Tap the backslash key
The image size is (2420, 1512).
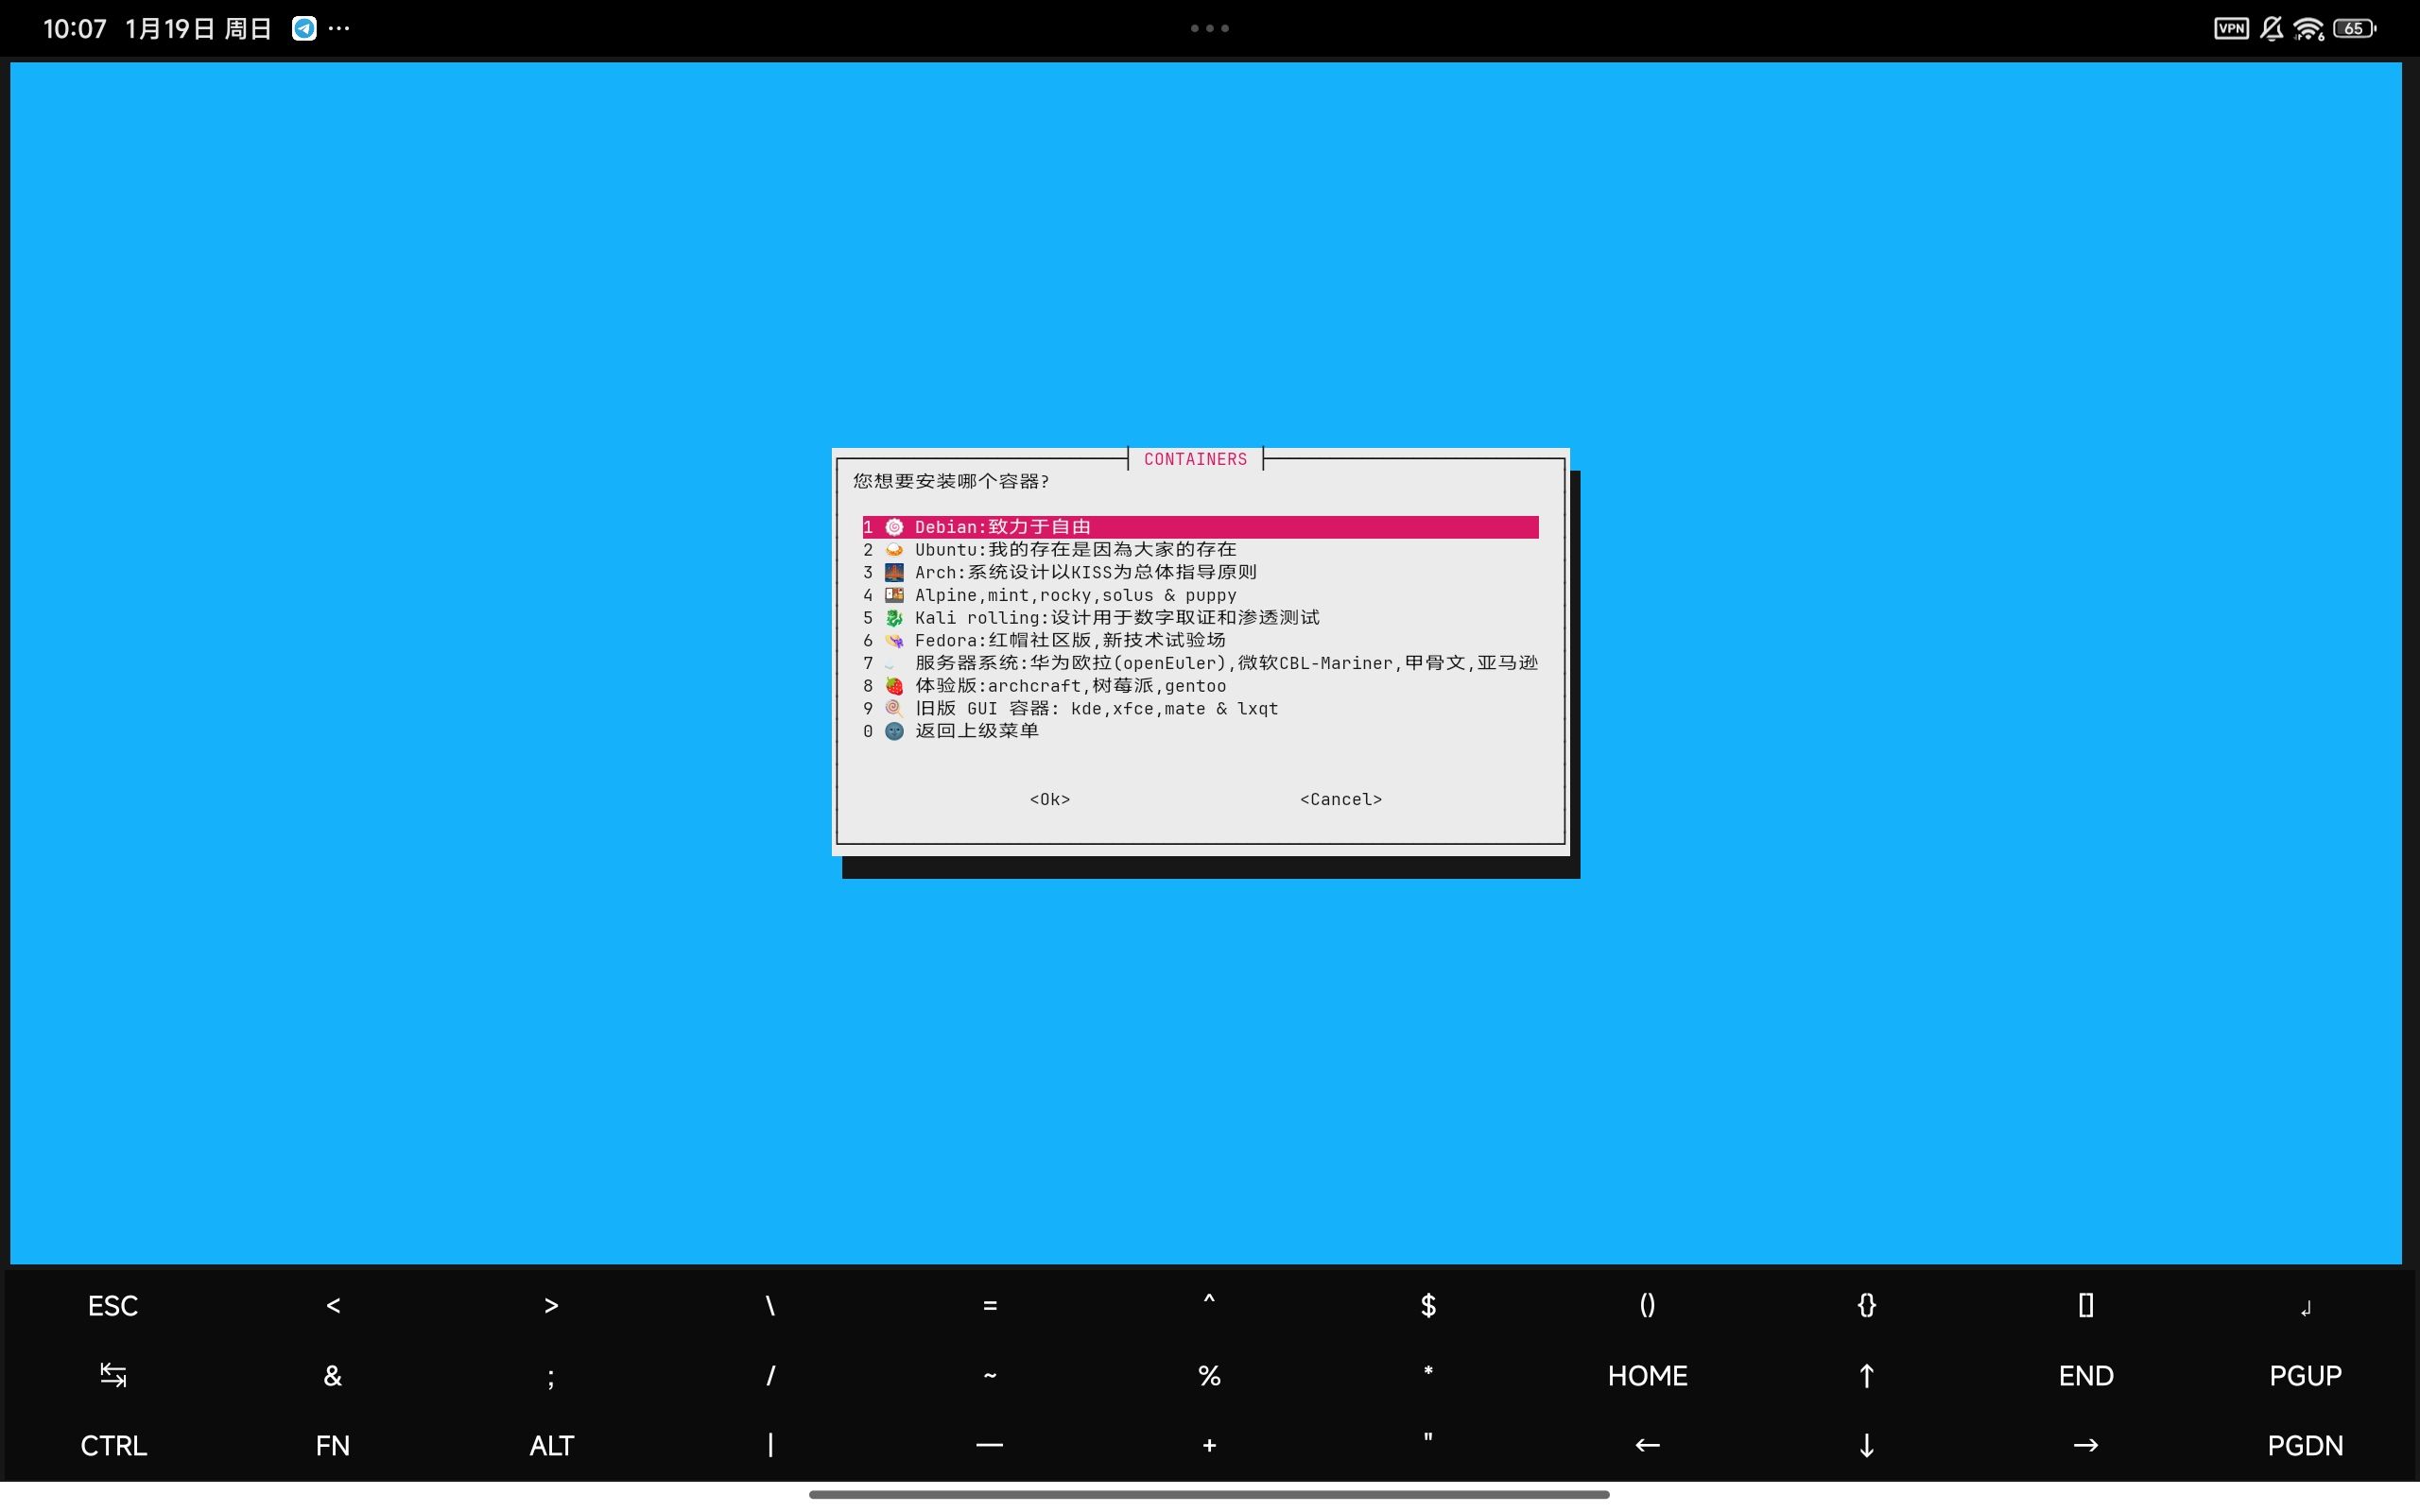[770, 1306]
